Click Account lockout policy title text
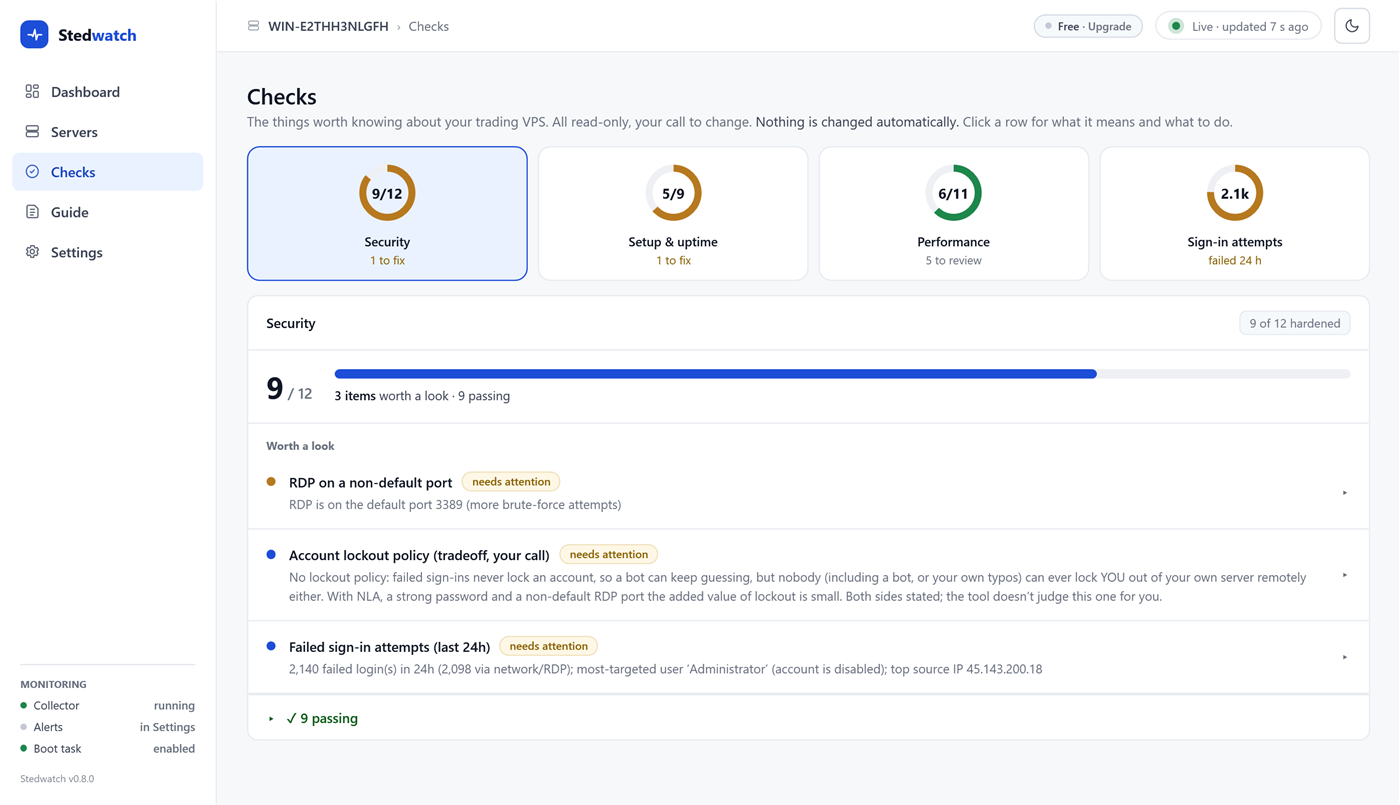 tap(419, 555)
